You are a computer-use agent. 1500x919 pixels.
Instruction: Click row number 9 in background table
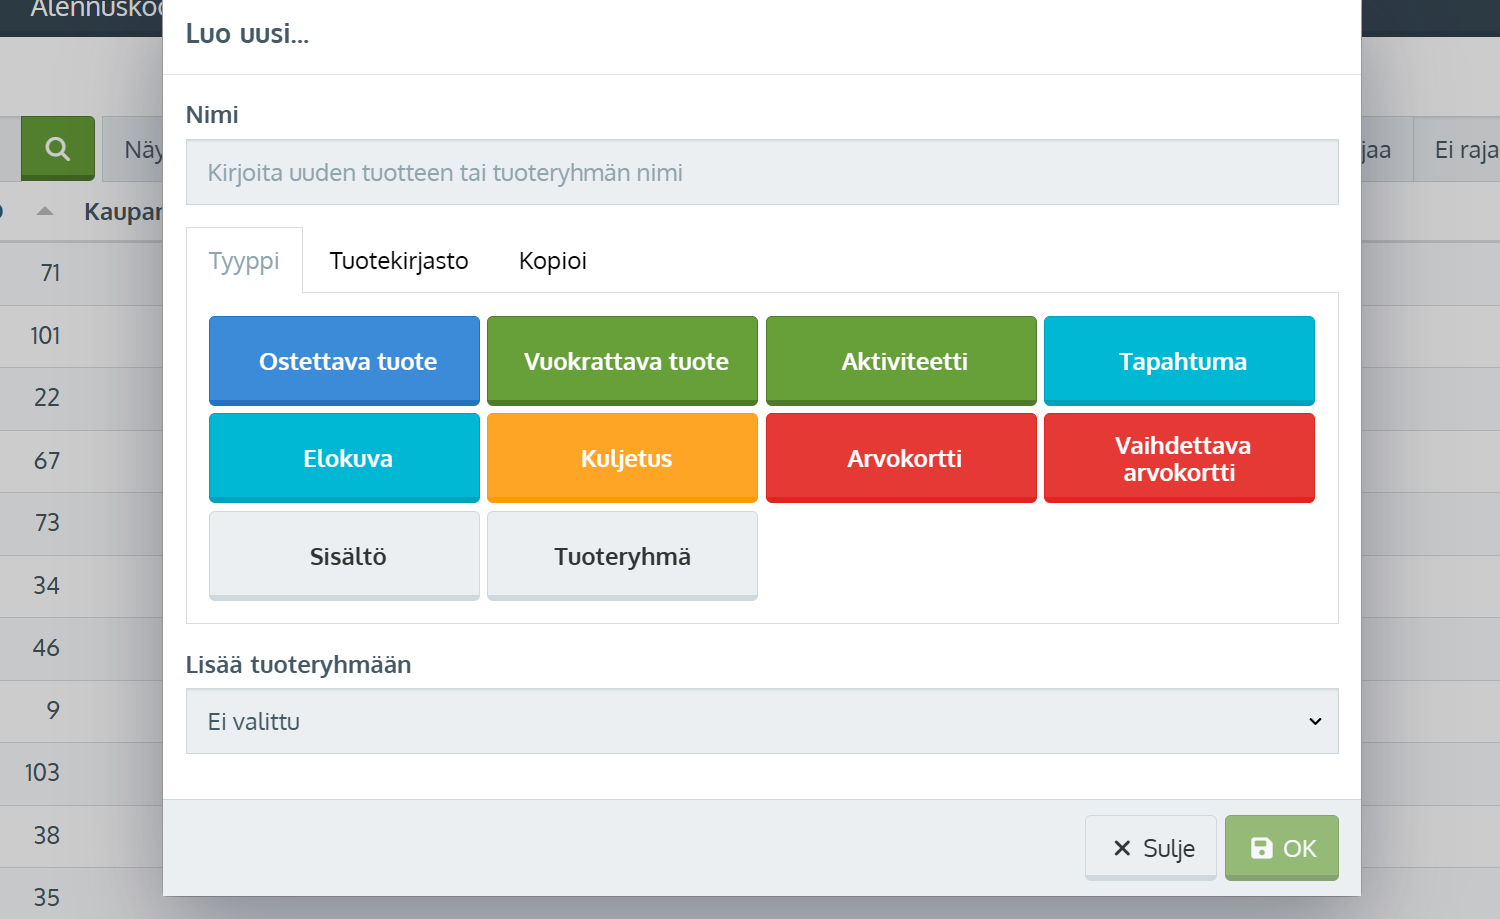tap(53, 710)
